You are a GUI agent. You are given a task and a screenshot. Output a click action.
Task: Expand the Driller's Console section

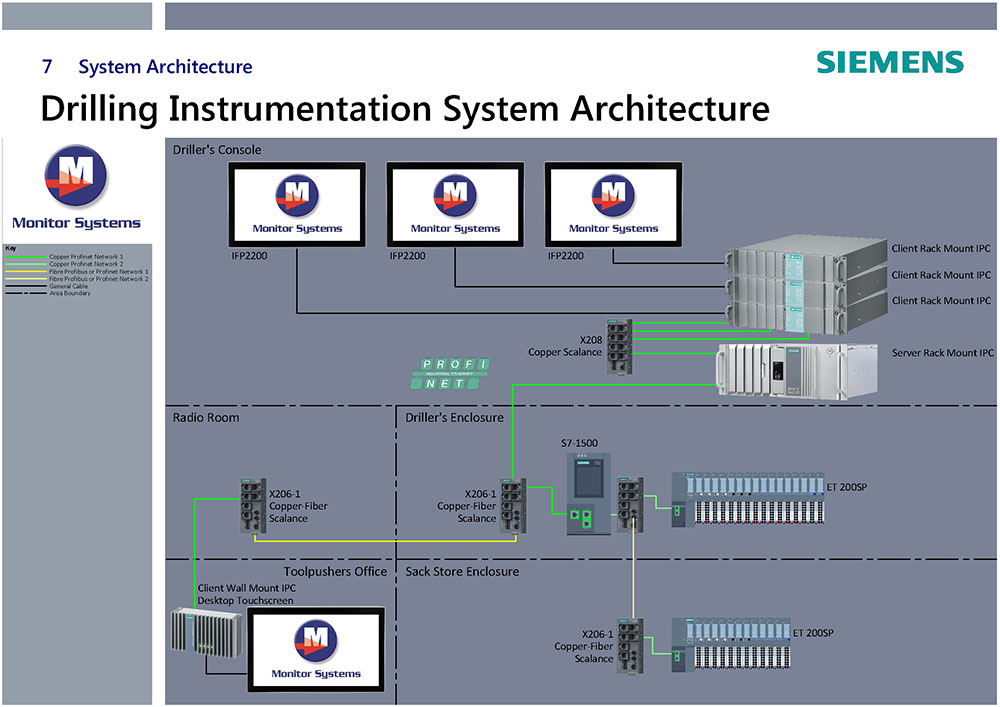point(217,149)
